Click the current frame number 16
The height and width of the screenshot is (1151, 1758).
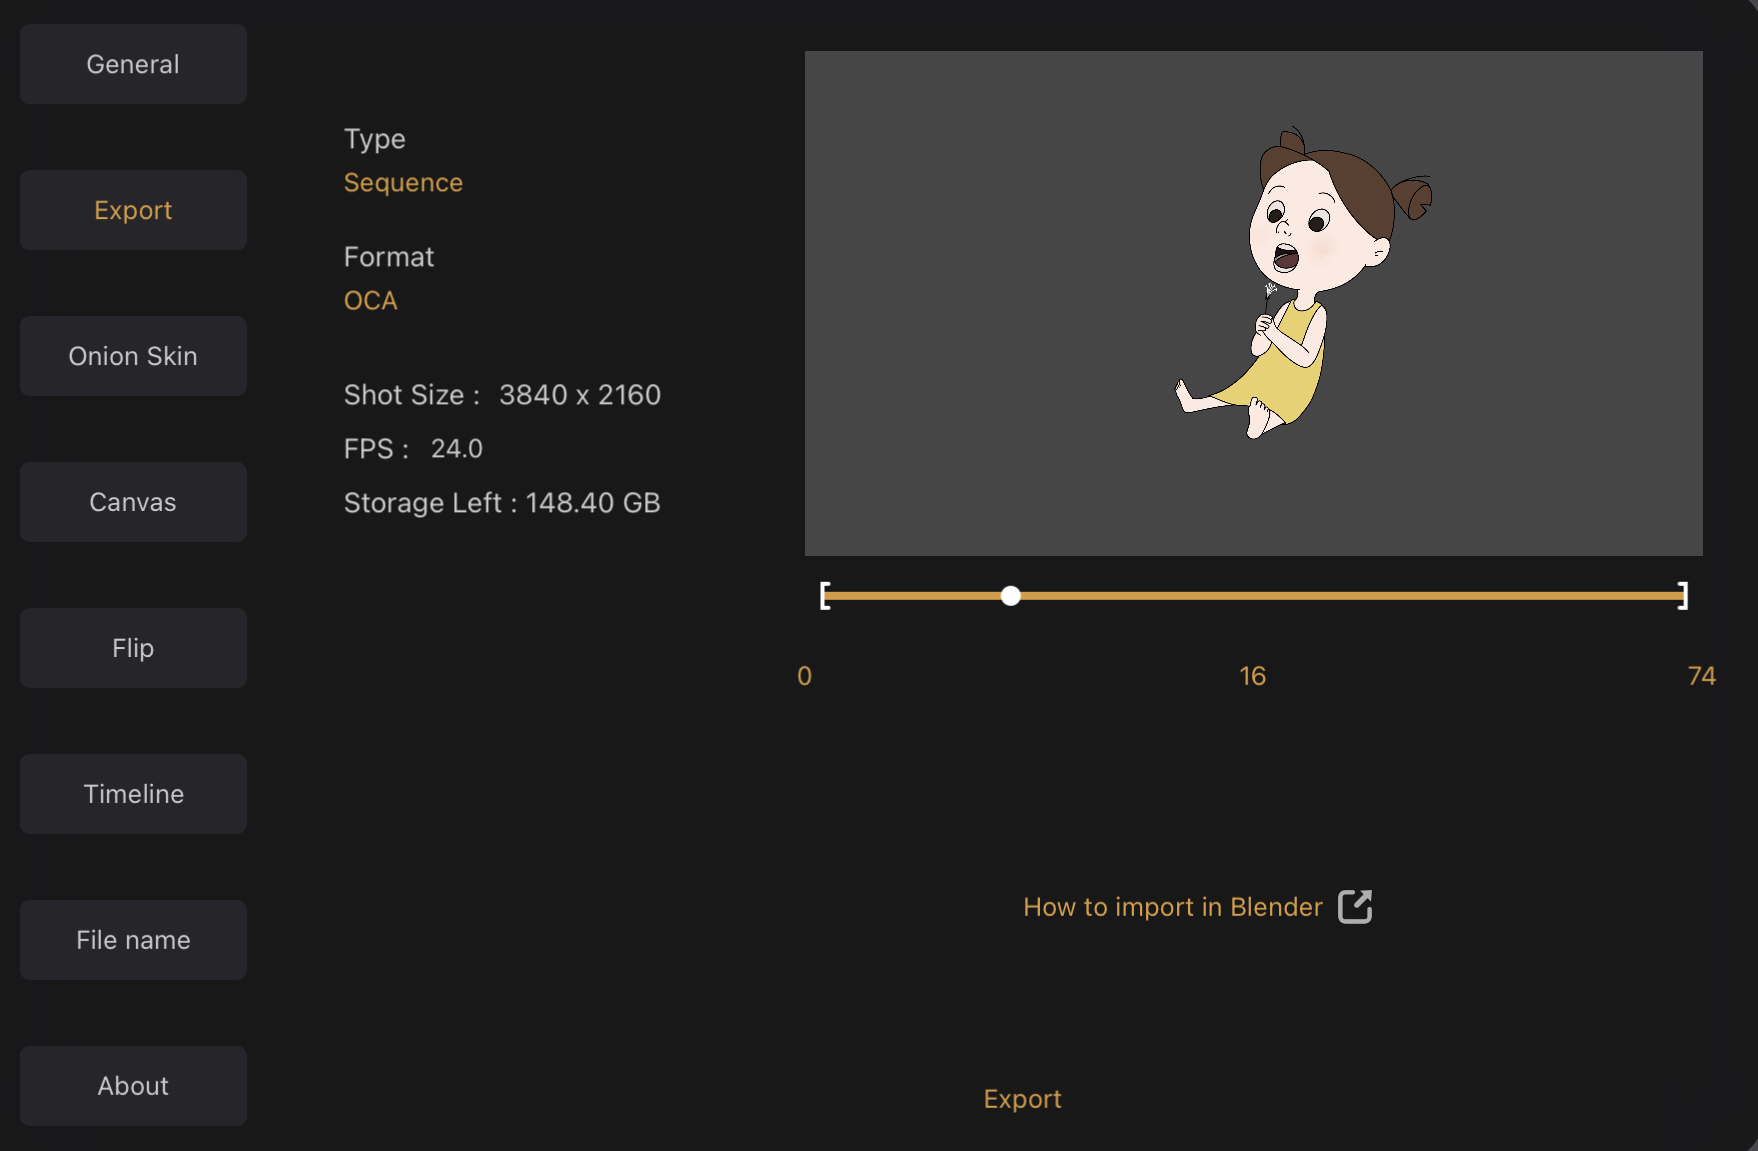pos(1252,676)
